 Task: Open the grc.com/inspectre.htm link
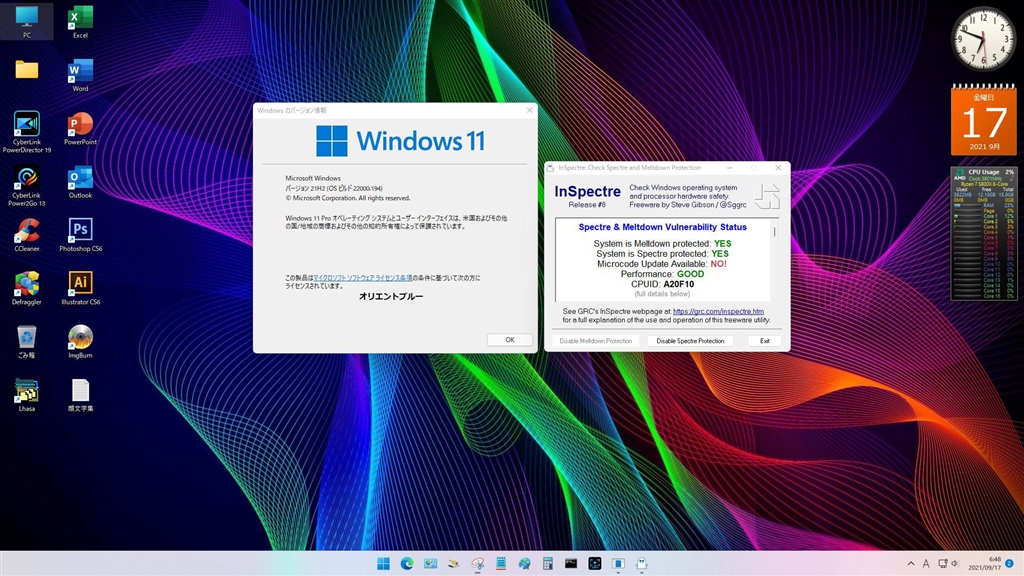click(x=718, y=312)
